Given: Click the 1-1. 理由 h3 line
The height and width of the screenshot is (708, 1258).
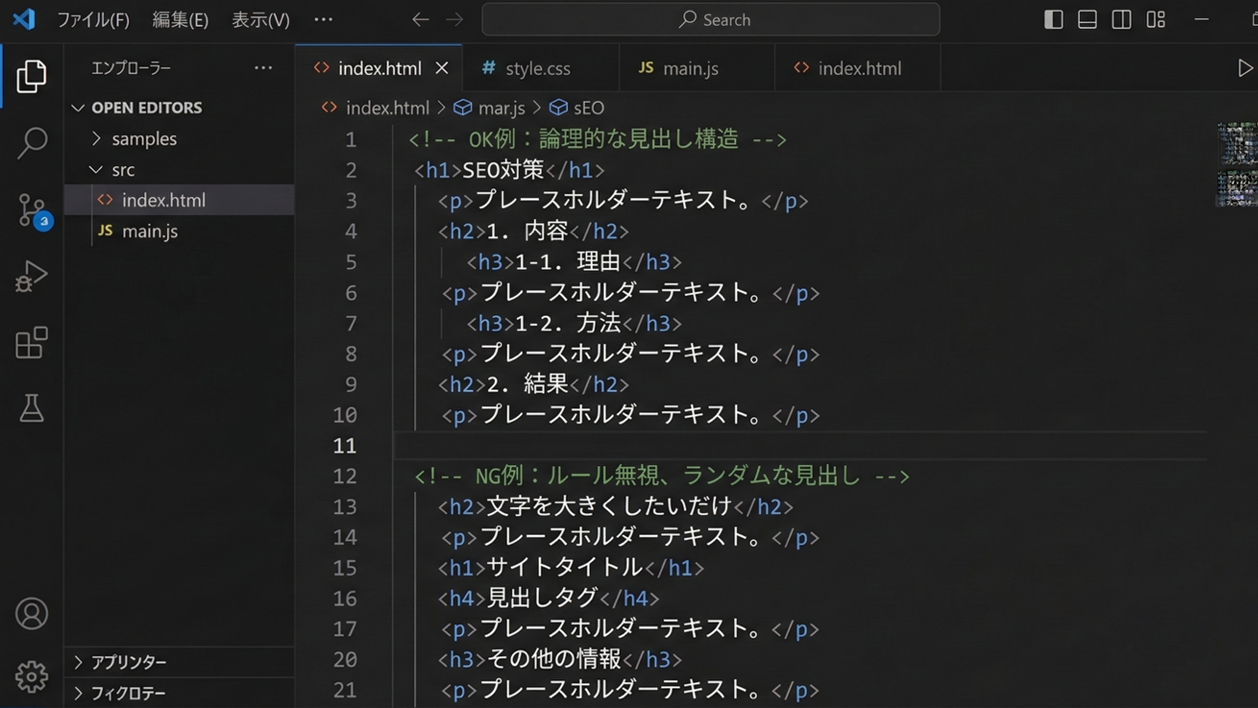Looking at the screenshot, I should click(x=574, y=262).
